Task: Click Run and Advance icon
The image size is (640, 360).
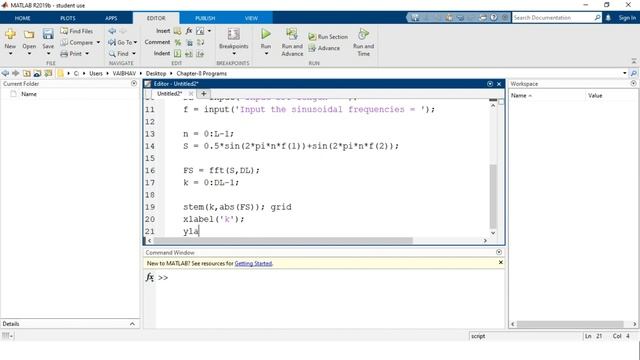Action: (x=292, y=34)
